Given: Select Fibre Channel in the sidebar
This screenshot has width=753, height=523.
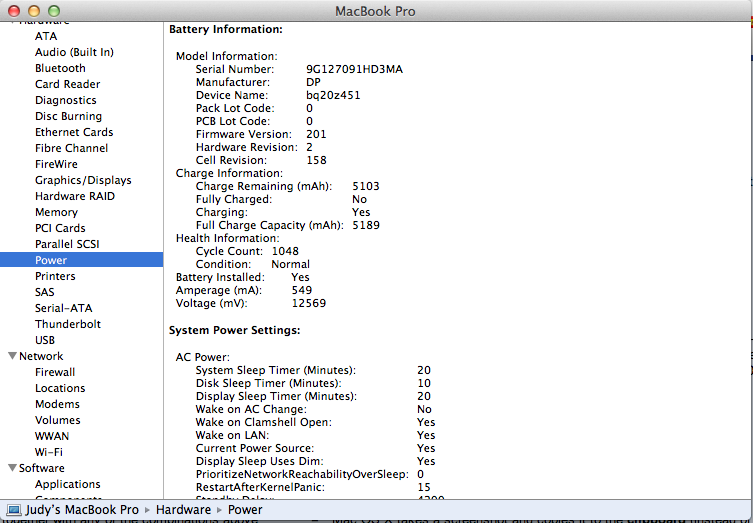Looking at the screenshot, I should click(71, 148).
